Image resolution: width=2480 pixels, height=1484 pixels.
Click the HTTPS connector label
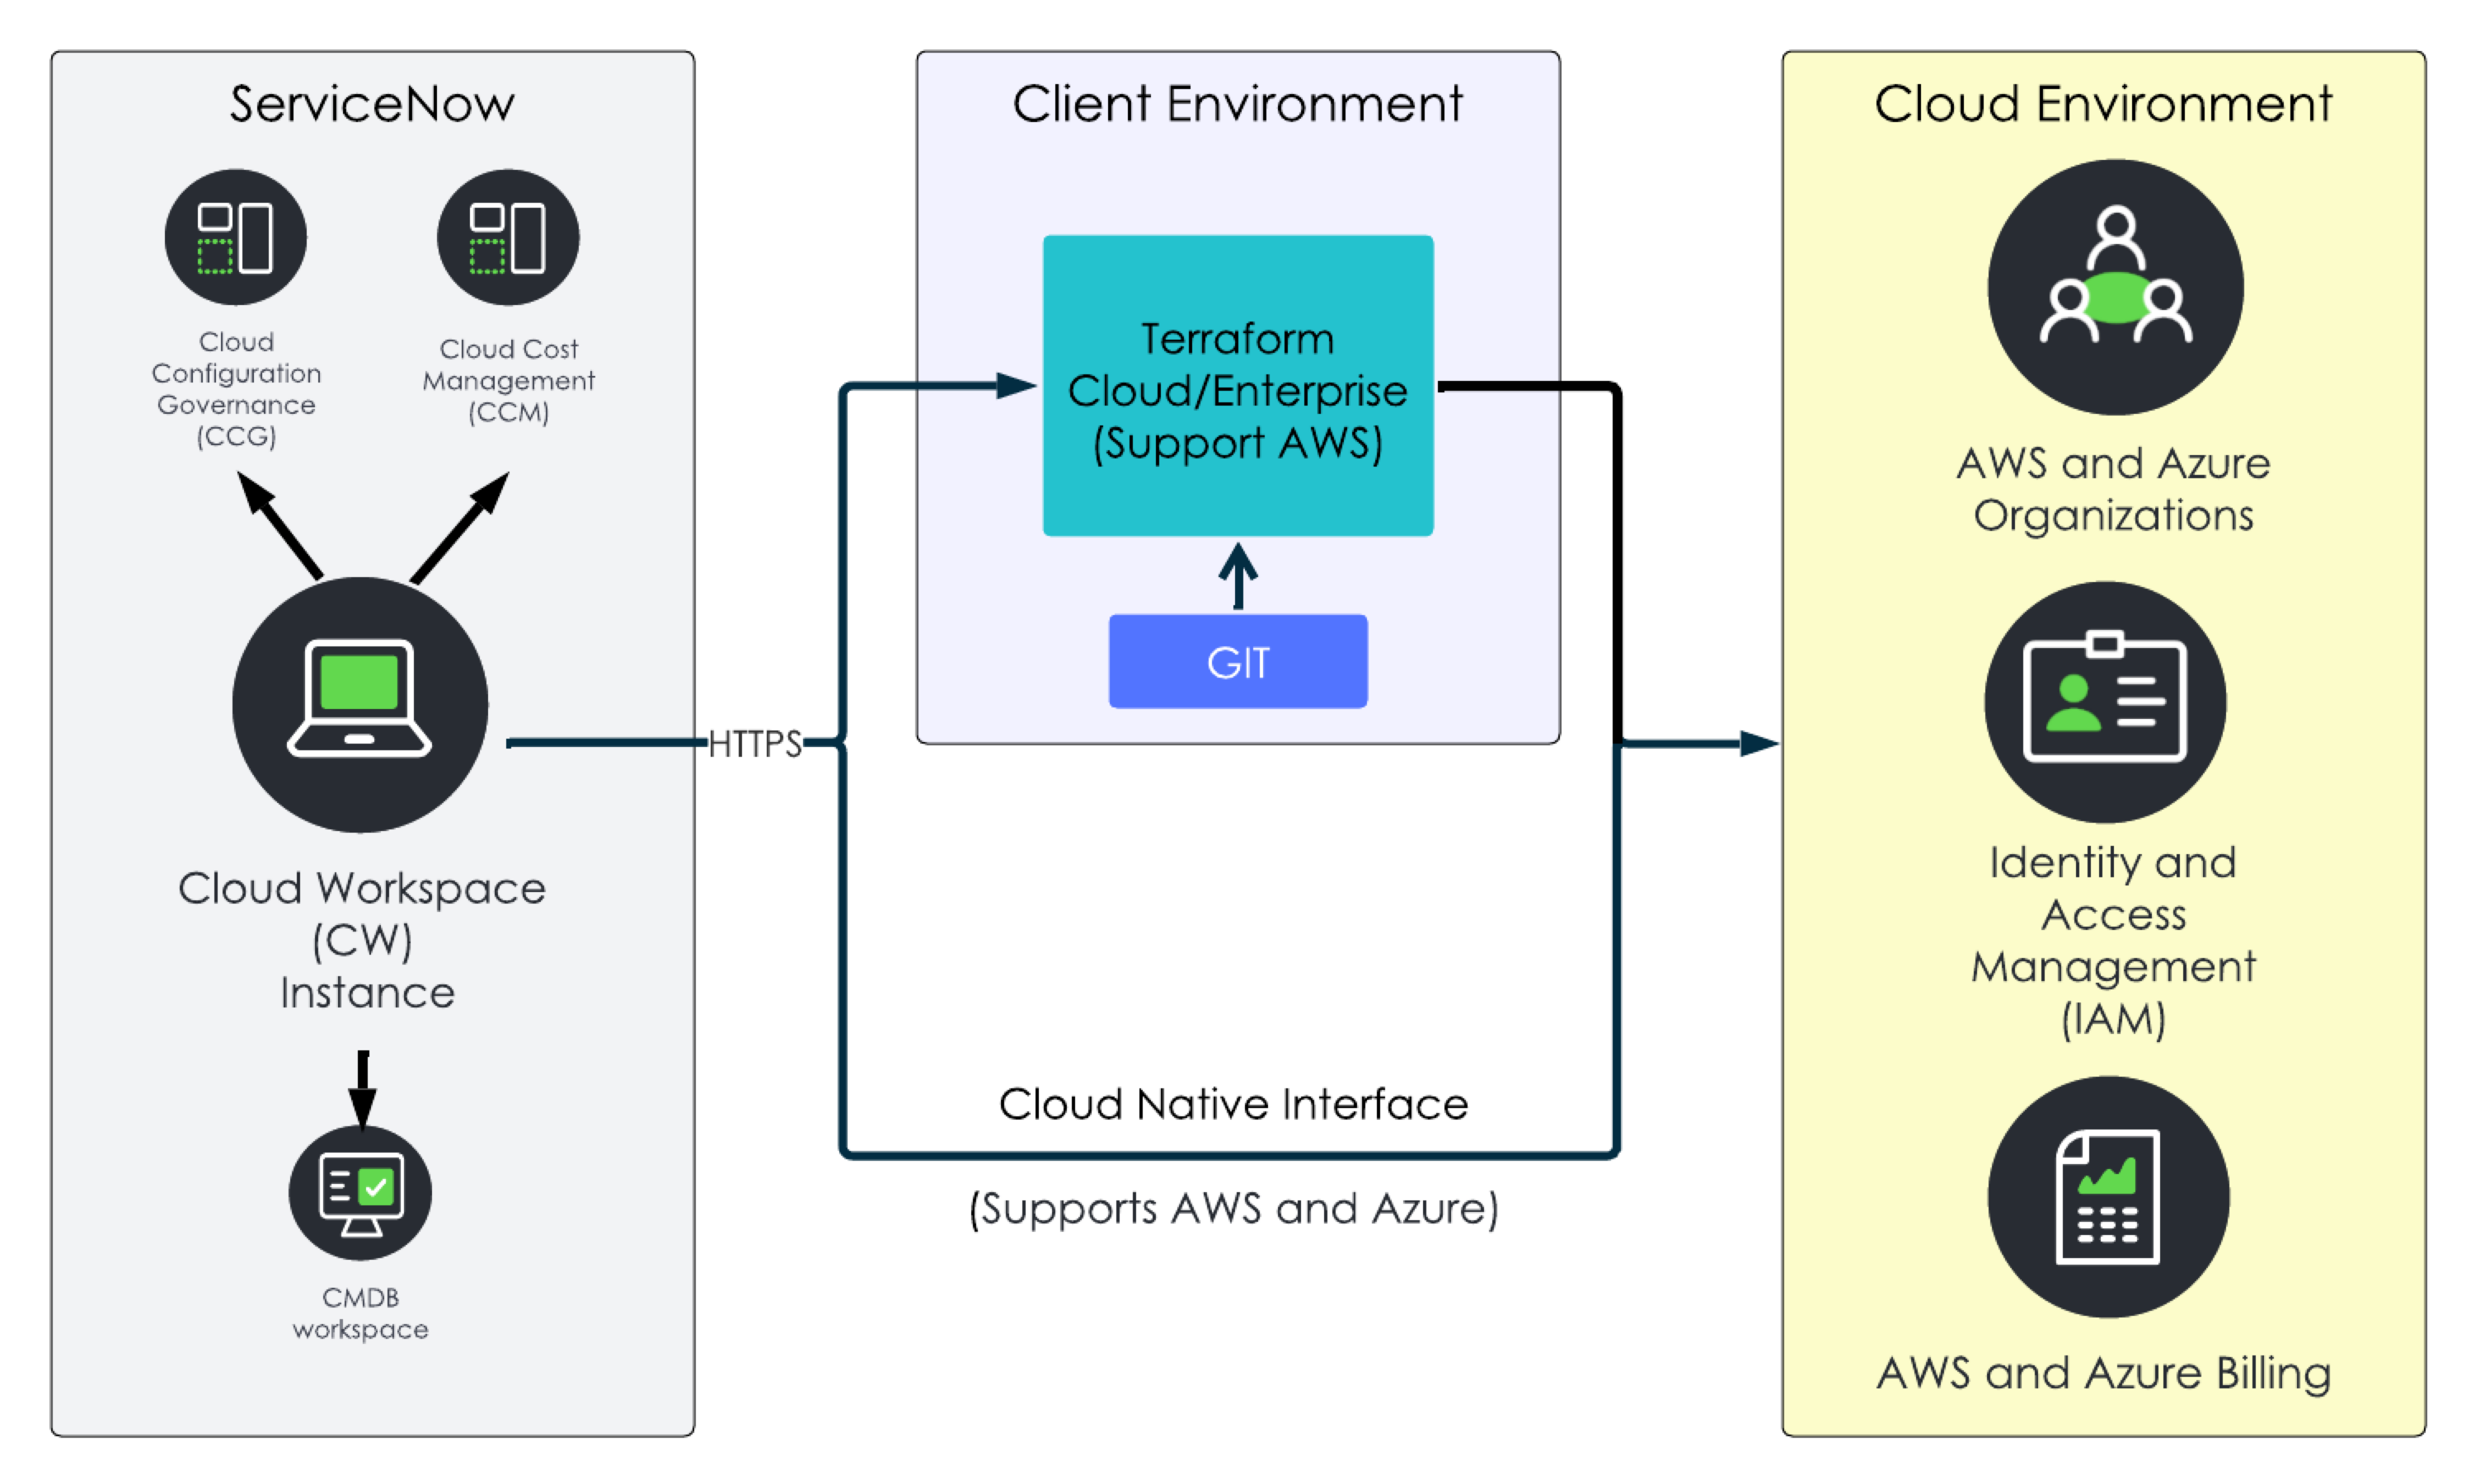tap(755, 744)
